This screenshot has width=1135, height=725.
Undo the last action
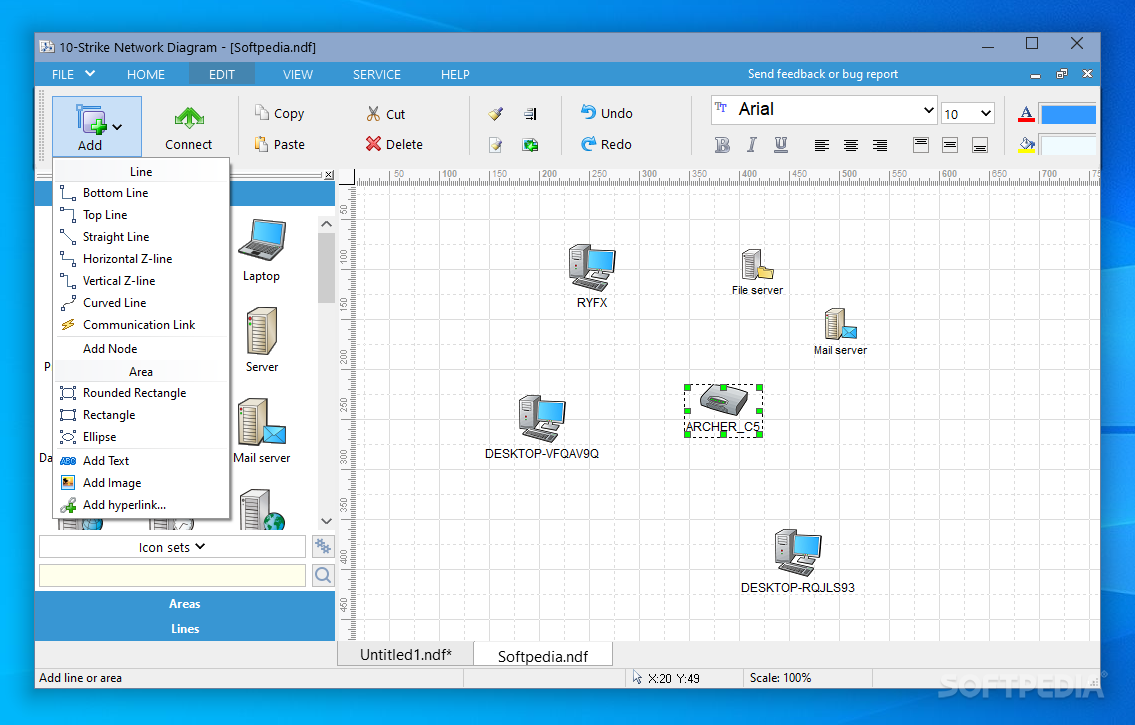(607, 114)
